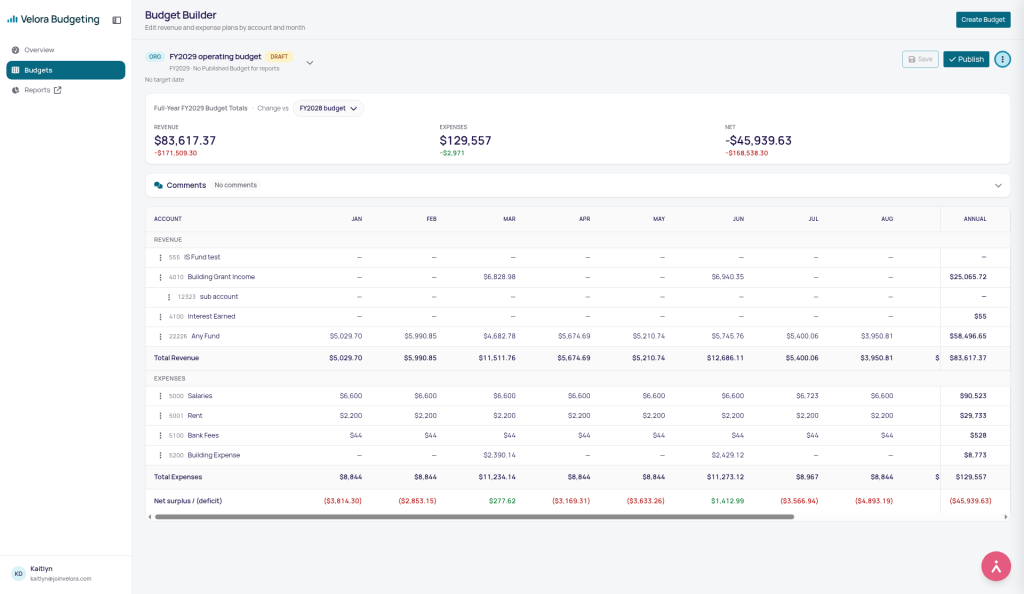Click the pink floating assistant button
This screenshot has height=594, width=1024.
click(x=996, y=567)
